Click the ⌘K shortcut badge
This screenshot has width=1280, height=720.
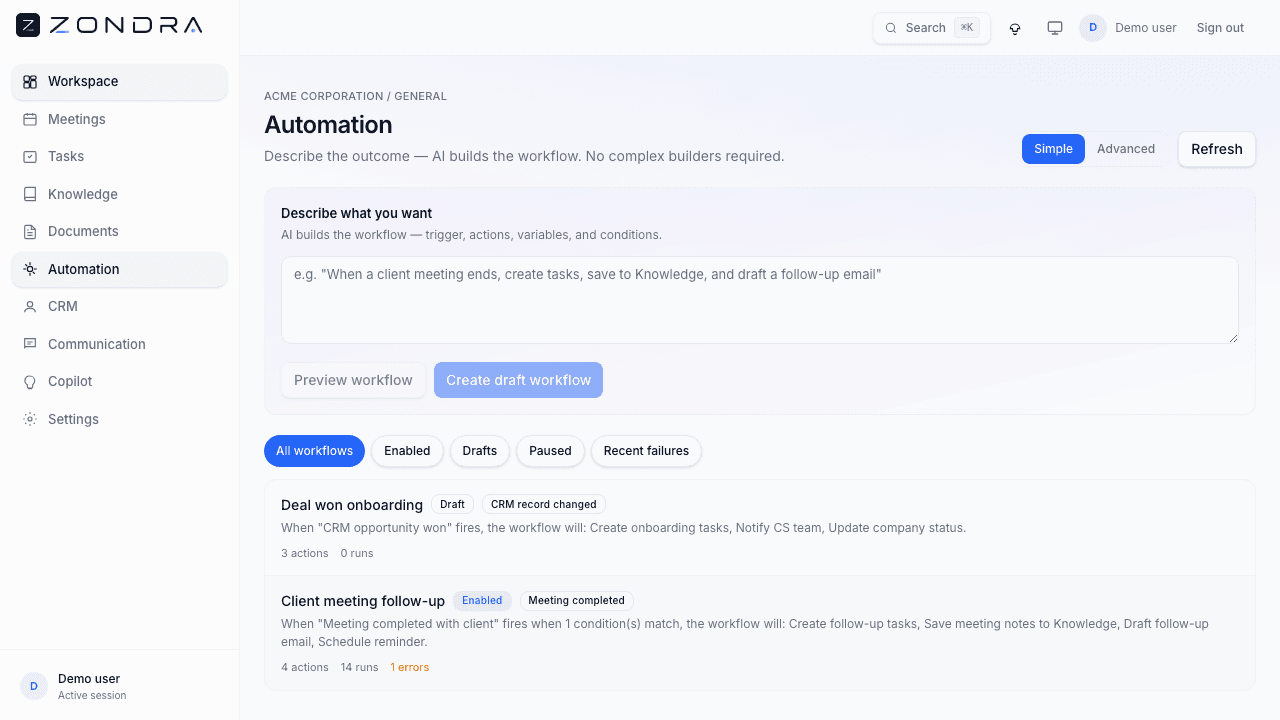967,28
